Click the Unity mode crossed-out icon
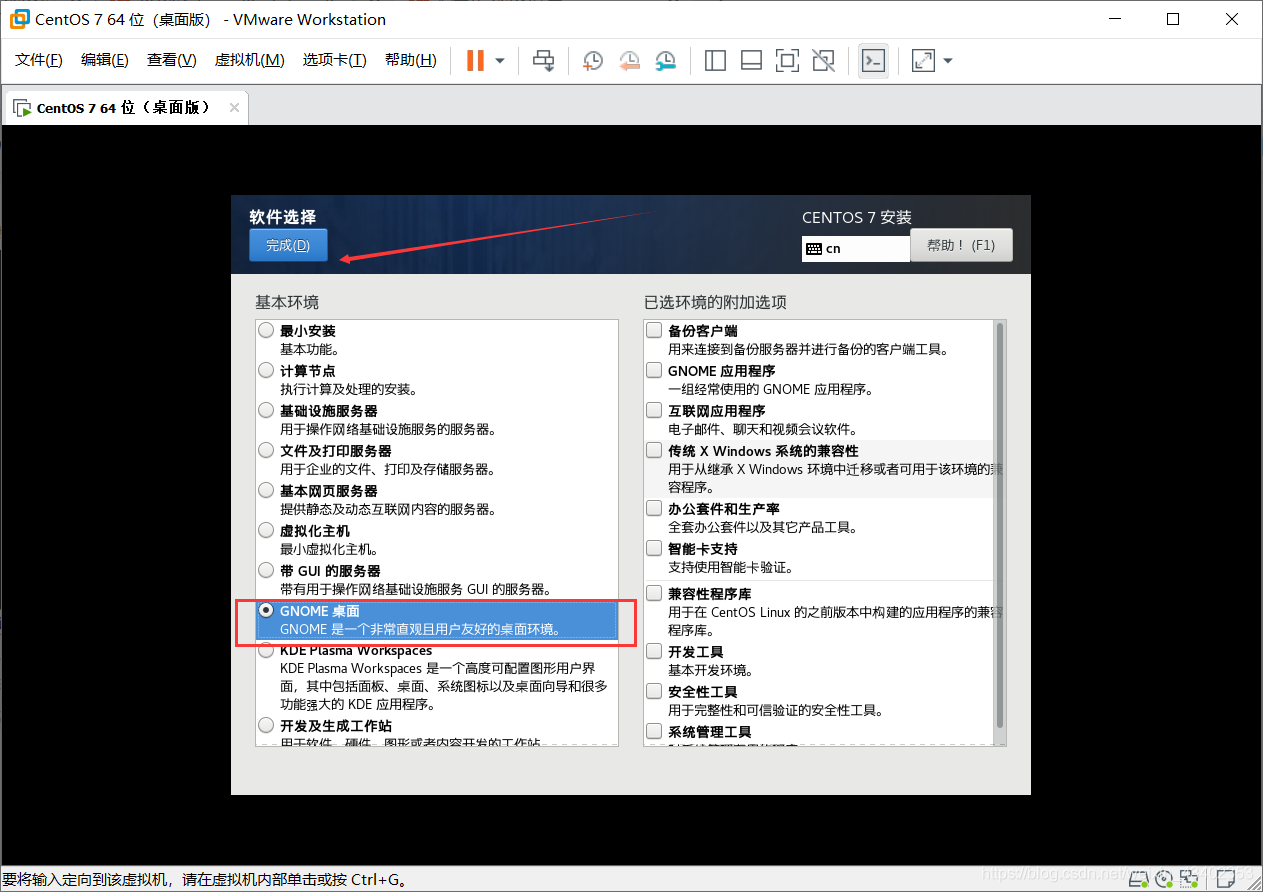 (823, 61)
